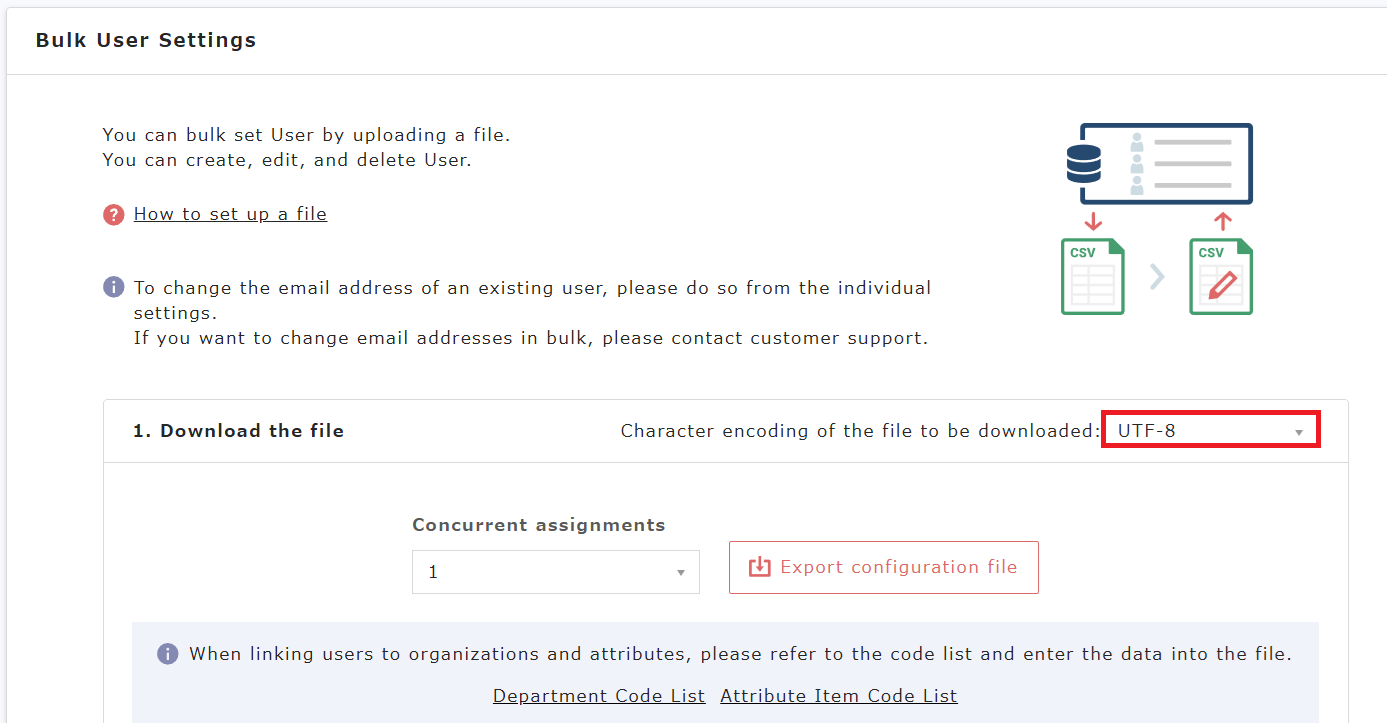Click the Bulk User Settings page title

click(146, 40)
